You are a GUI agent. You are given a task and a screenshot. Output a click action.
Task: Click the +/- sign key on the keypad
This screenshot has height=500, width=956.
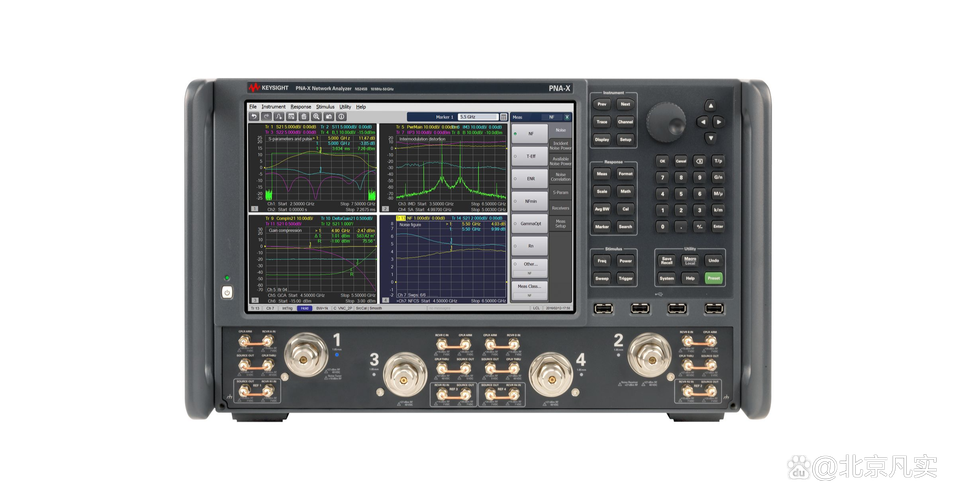699,226
